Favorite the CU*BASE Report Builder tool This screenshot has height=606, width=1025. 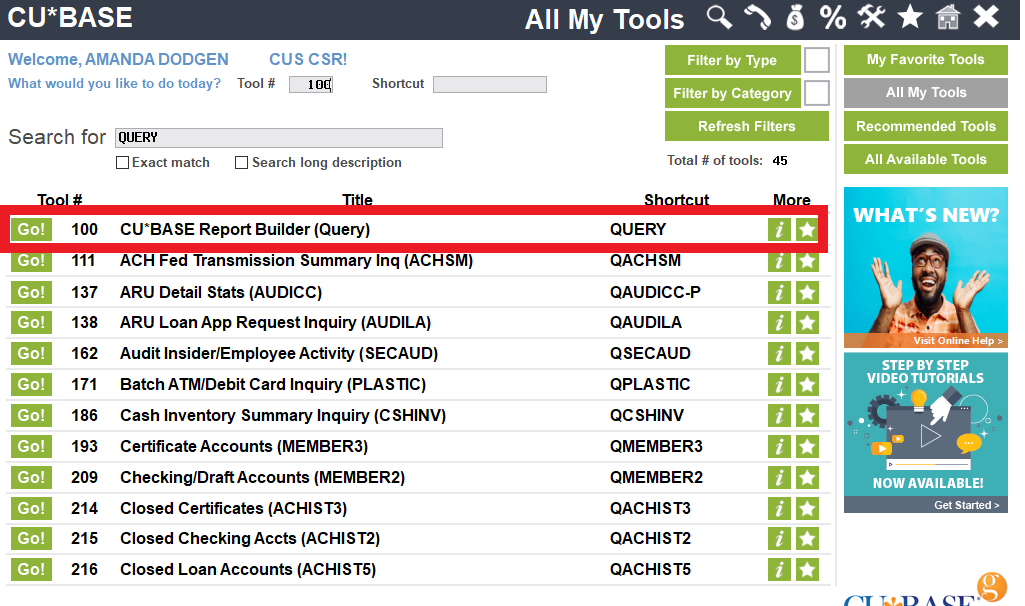pyautogui.click(x=807, y=229)
